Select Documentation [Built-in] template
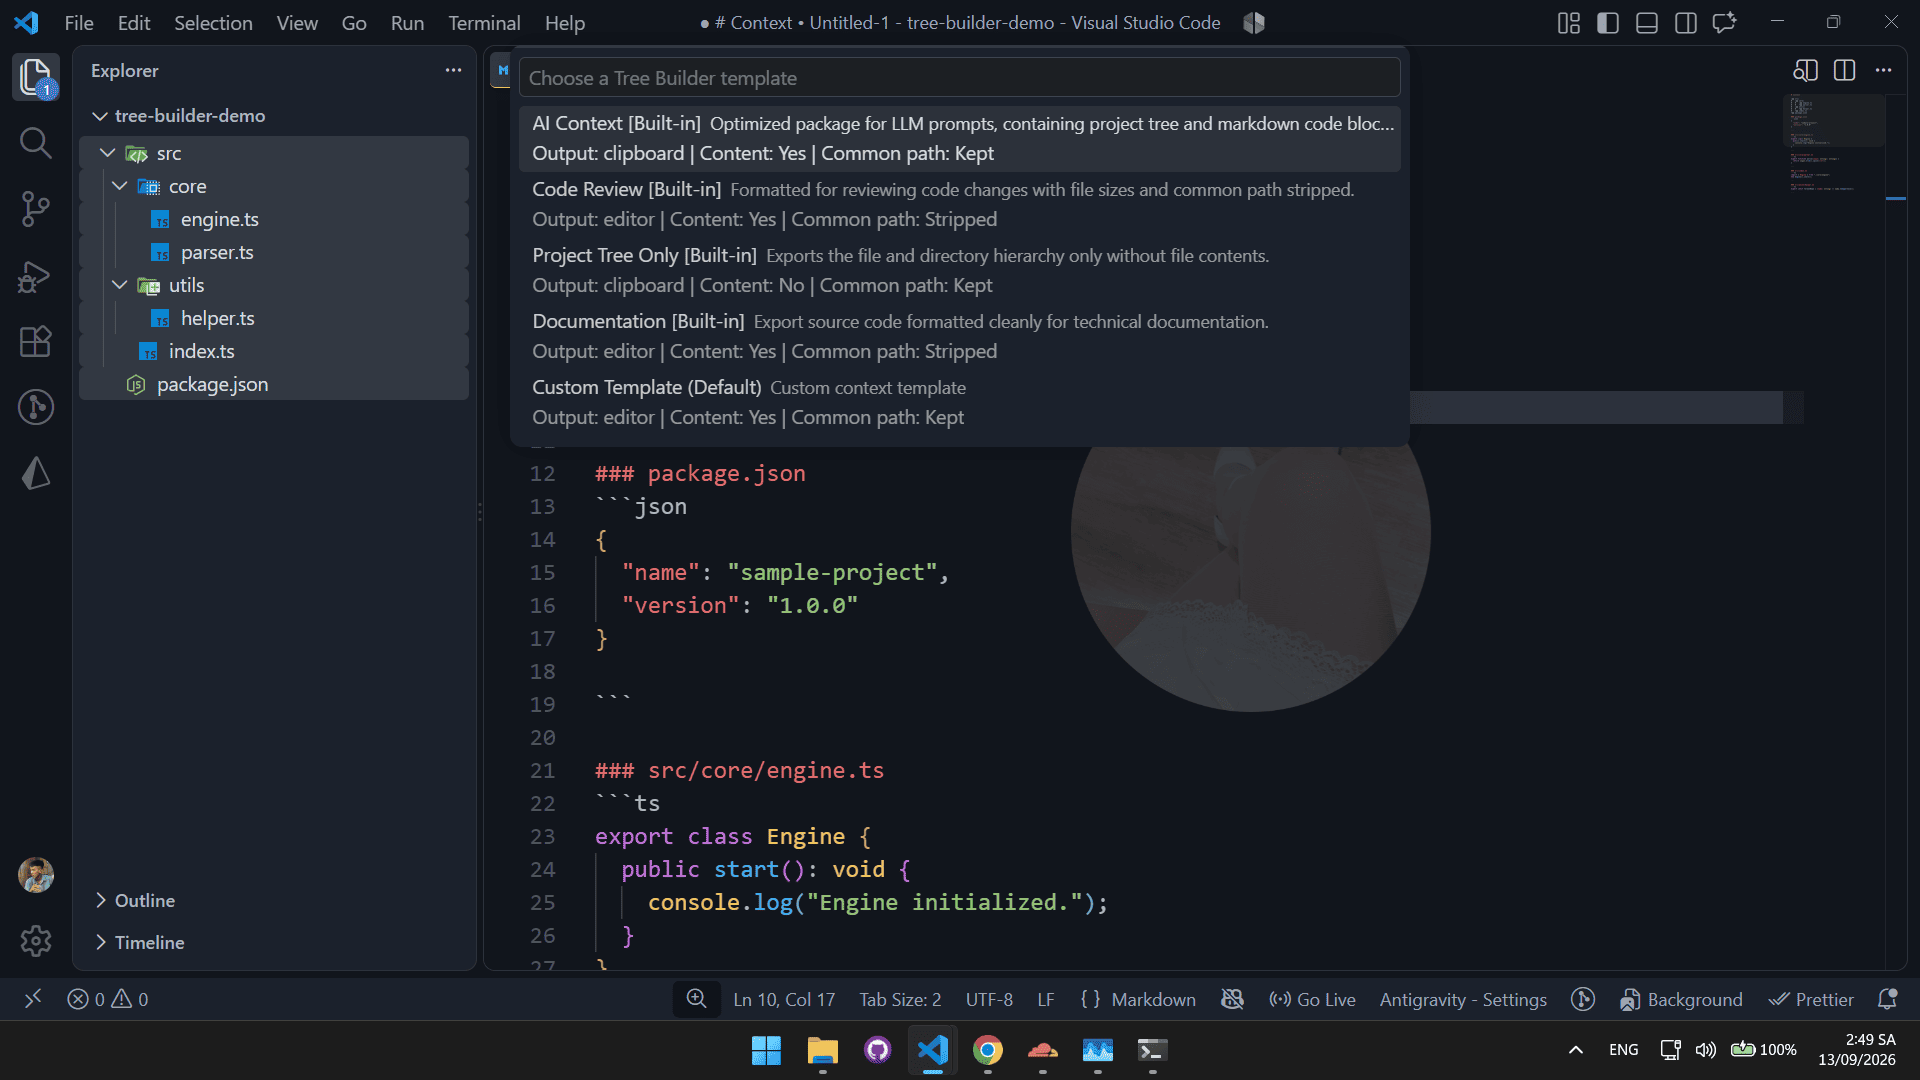This screenshot has width=1920, height=1080. pos(959,336)
